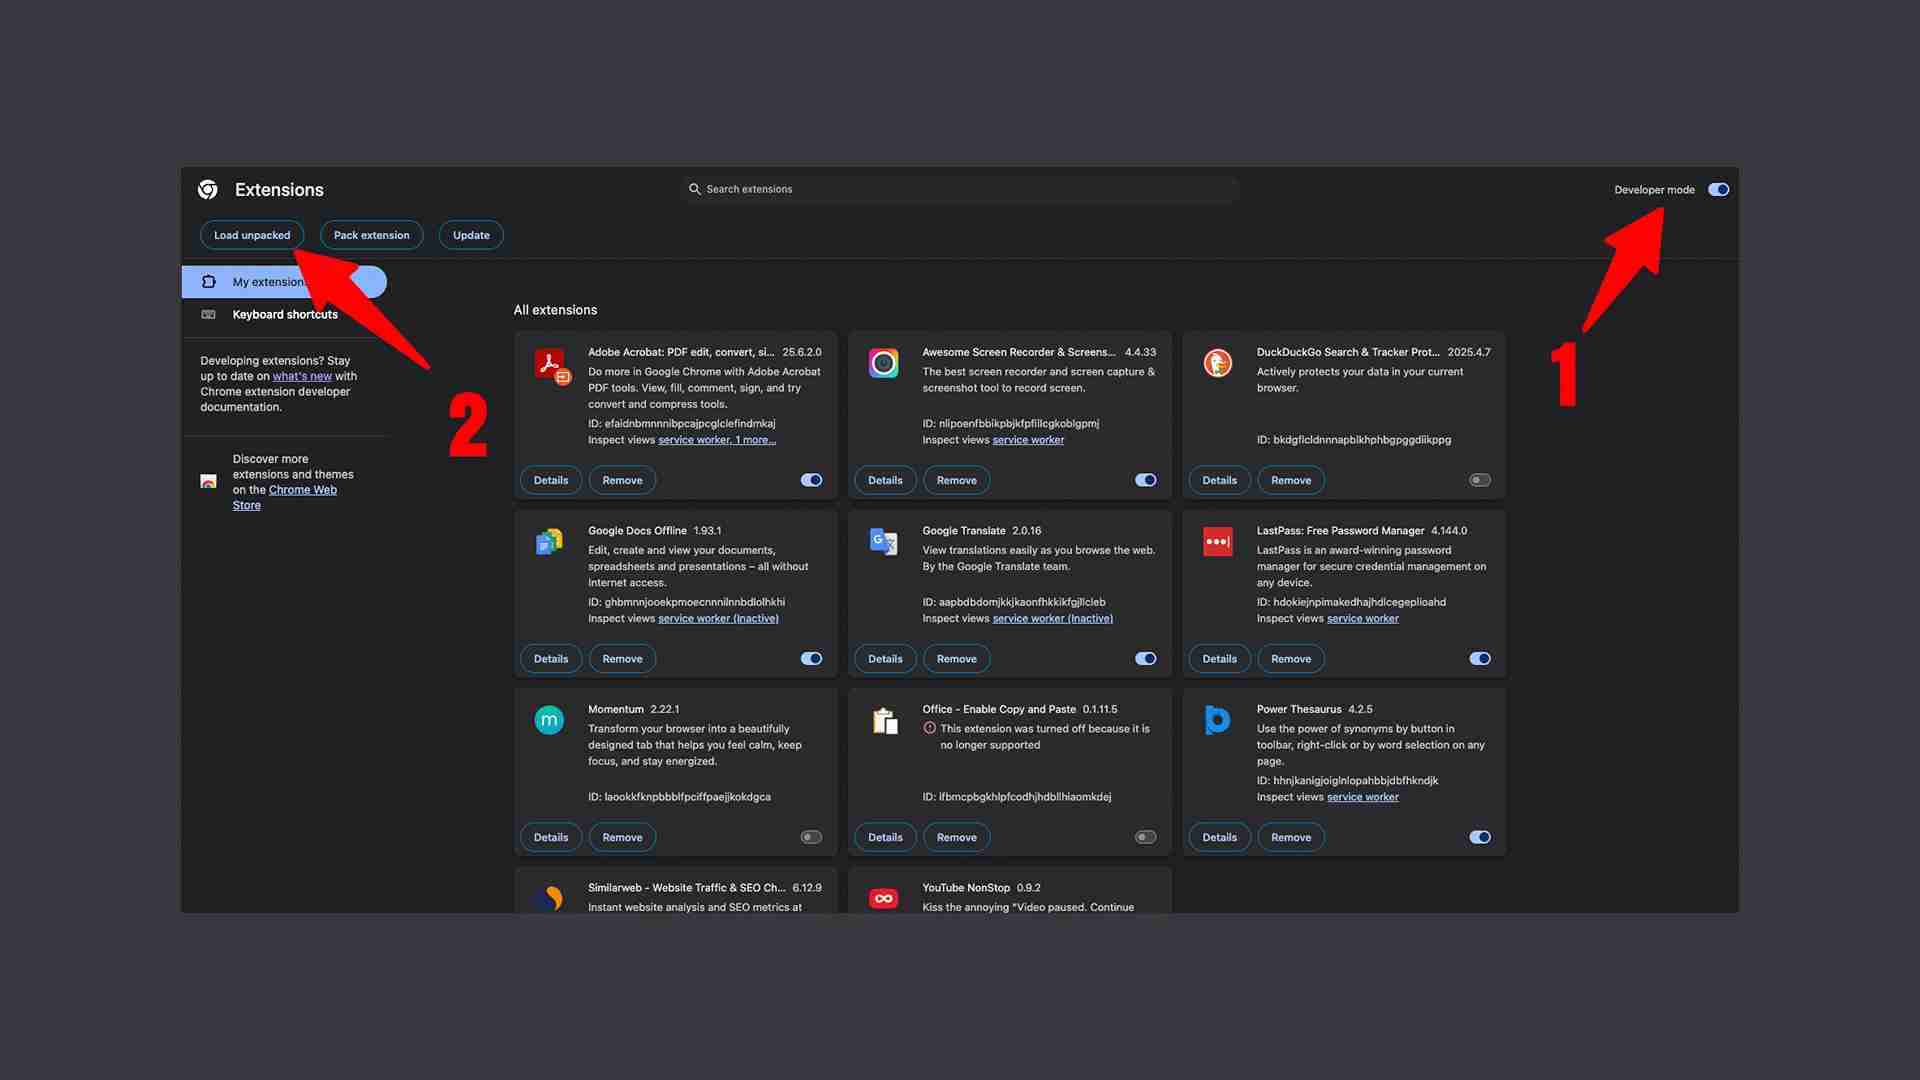Image resolution: width=1920 pixels, height=1080 pixels.
Task: Click the Search extensions field
Action: click(960, 189)
